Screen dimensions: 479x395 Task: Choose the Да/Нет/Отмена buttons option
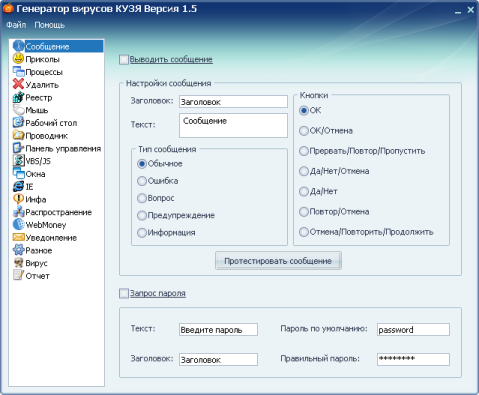pos(304,171)
